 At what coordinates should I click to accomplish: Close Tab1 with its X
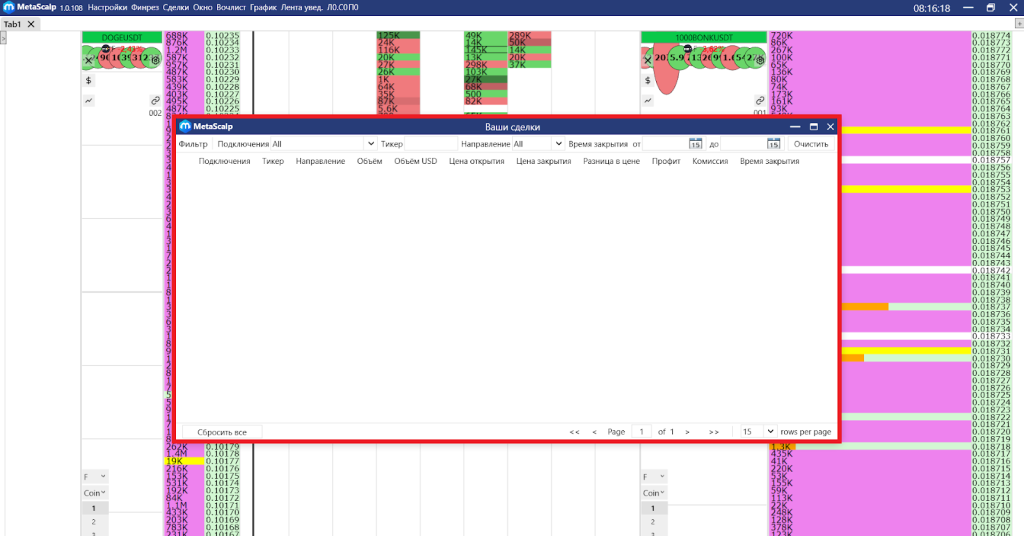[31, 24]
